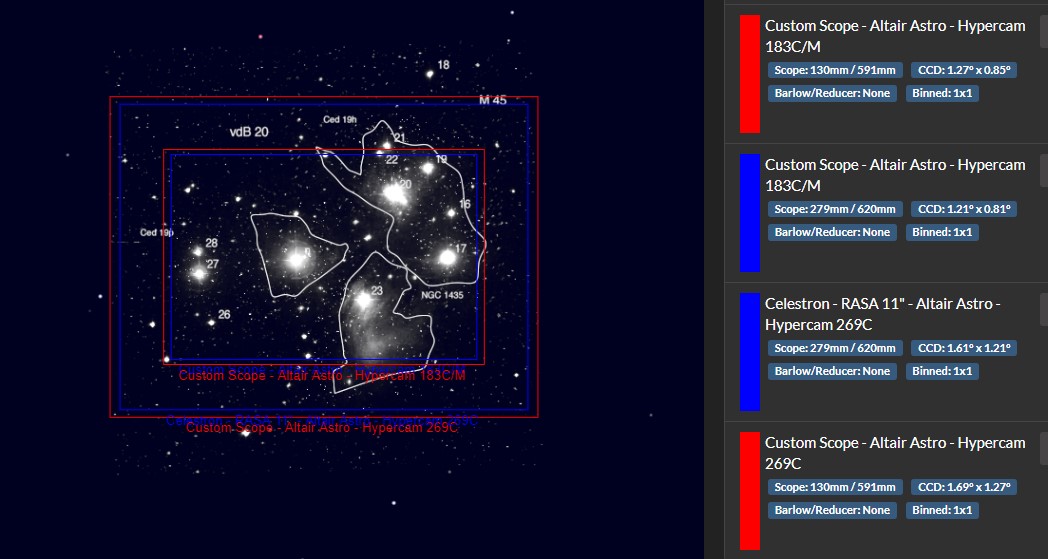Click 'Binned: 1x1' in the RASA 11" card

pyautogui.click(x=942, y=372)
